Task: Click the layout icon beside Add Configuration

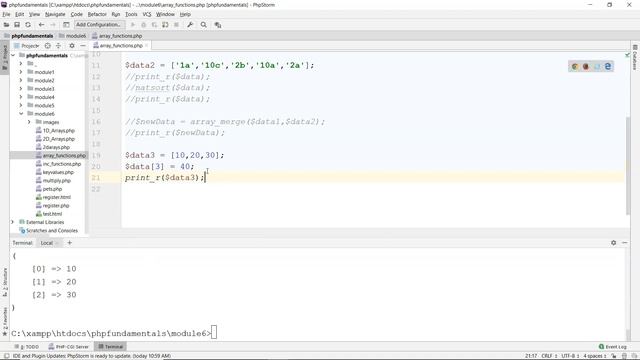Action: click(x=66, y=25)
